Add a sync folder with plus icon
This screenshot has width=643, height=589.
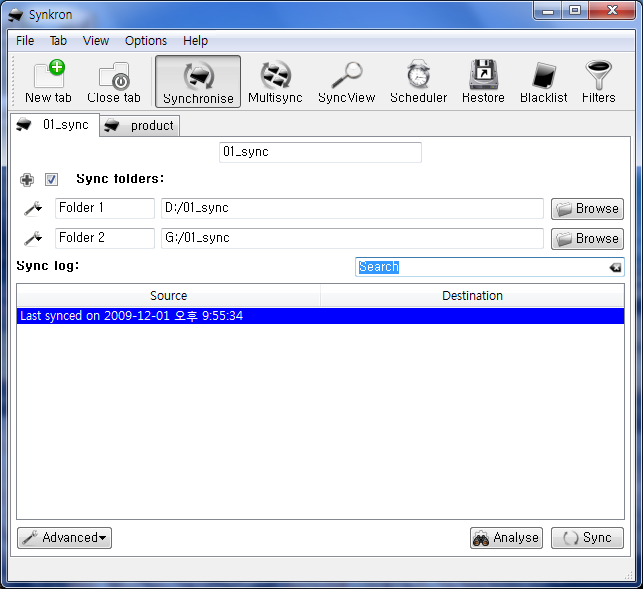pyautogui.click(x=27, y=180)
